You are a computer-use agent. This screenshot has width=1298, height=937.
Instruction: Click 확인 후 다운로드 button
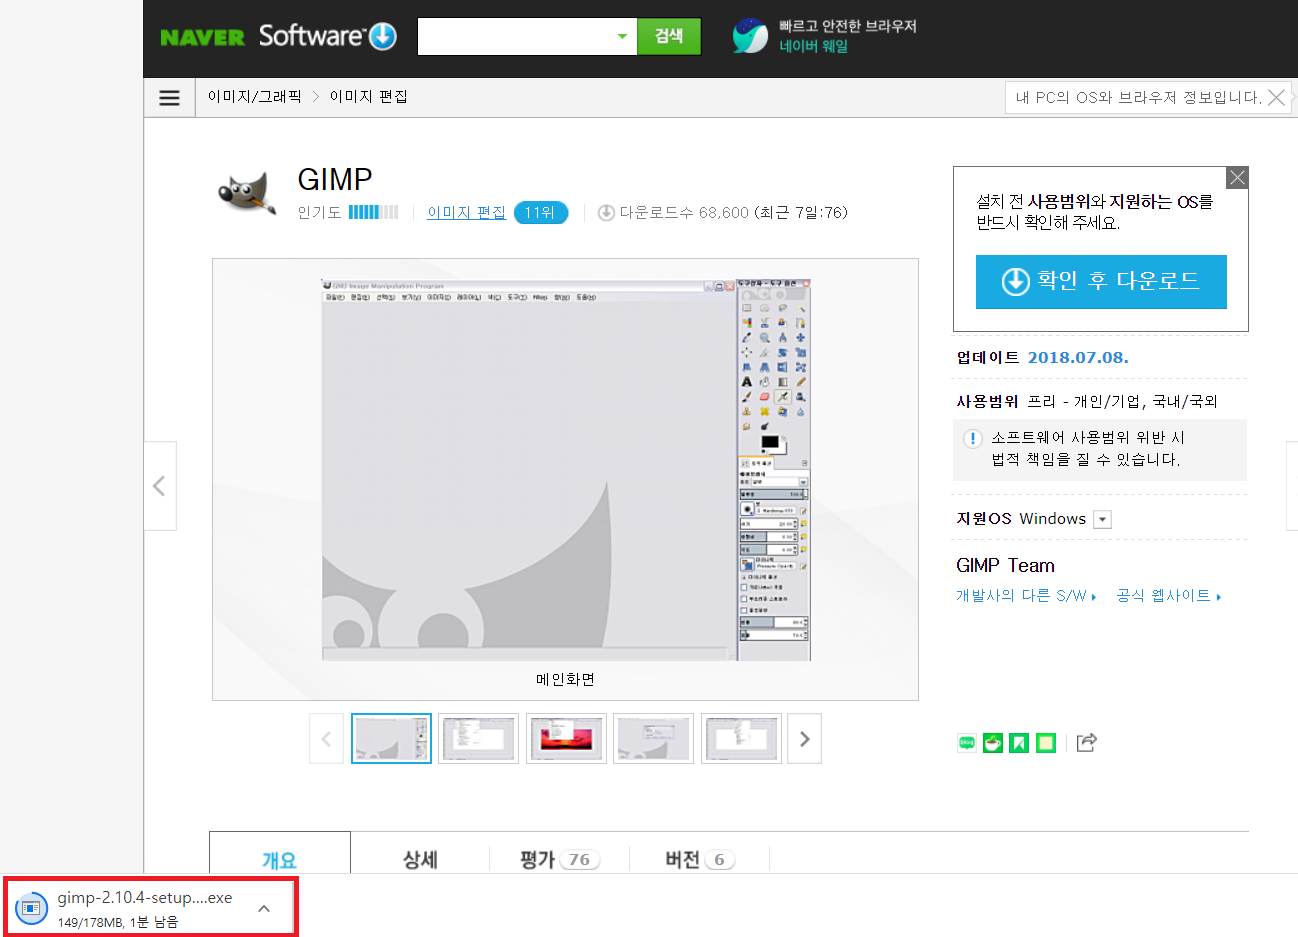[x=1101, y=281]
